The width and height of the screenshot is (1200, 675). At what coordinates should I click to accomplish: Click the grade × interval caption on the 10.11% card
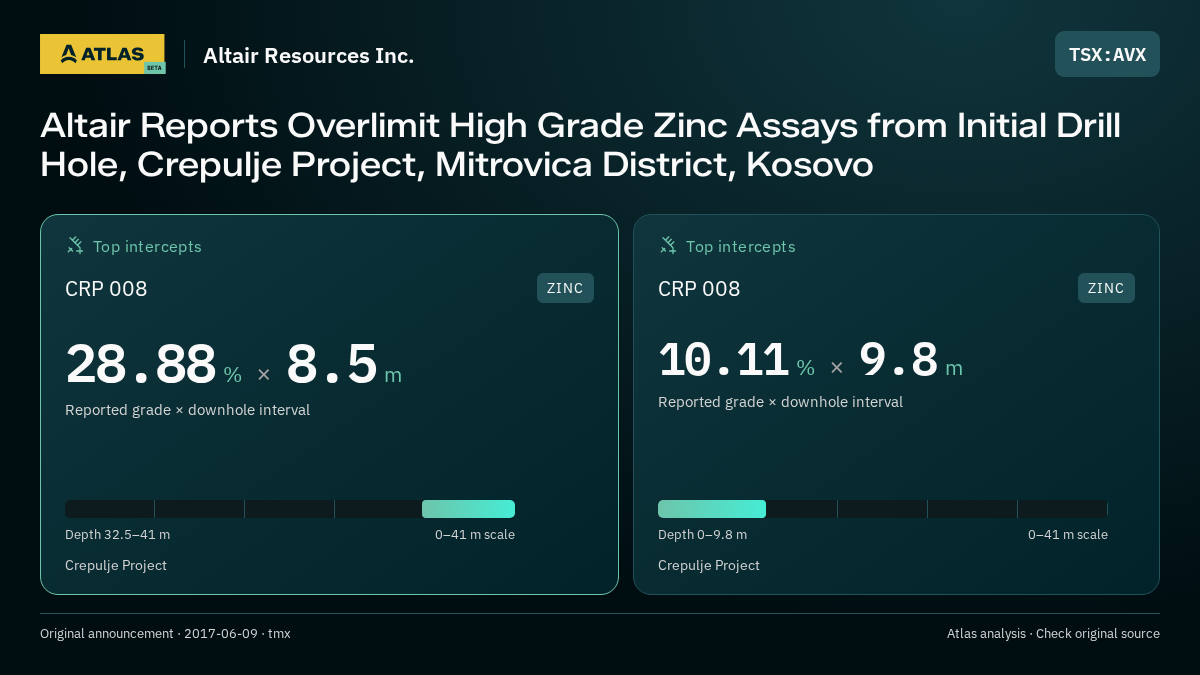(780, 402)
